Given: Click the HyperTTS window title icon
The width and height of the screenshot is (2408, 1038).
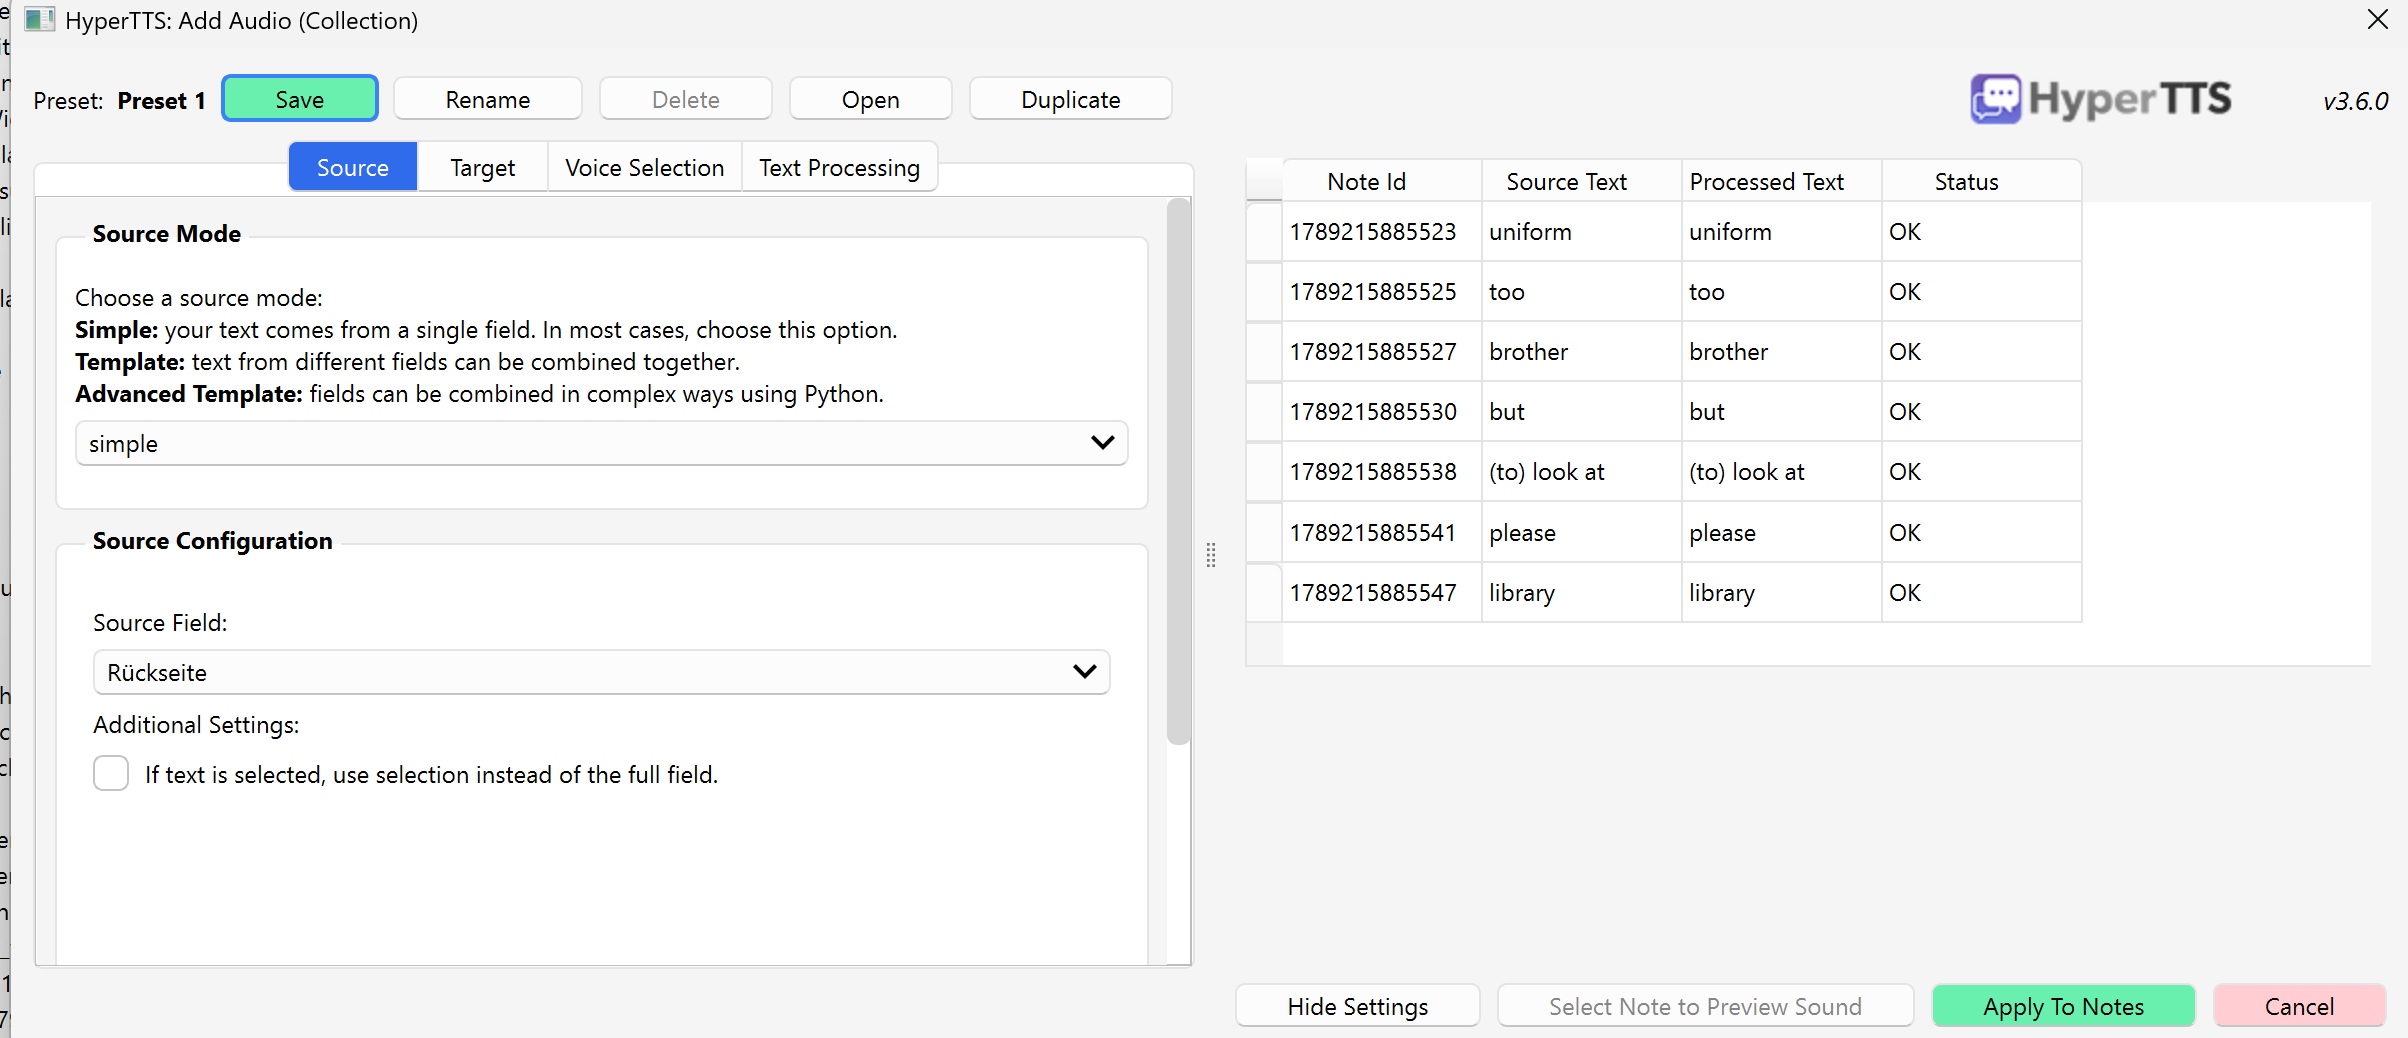Looking at the screenshot, I should point(39,19).
